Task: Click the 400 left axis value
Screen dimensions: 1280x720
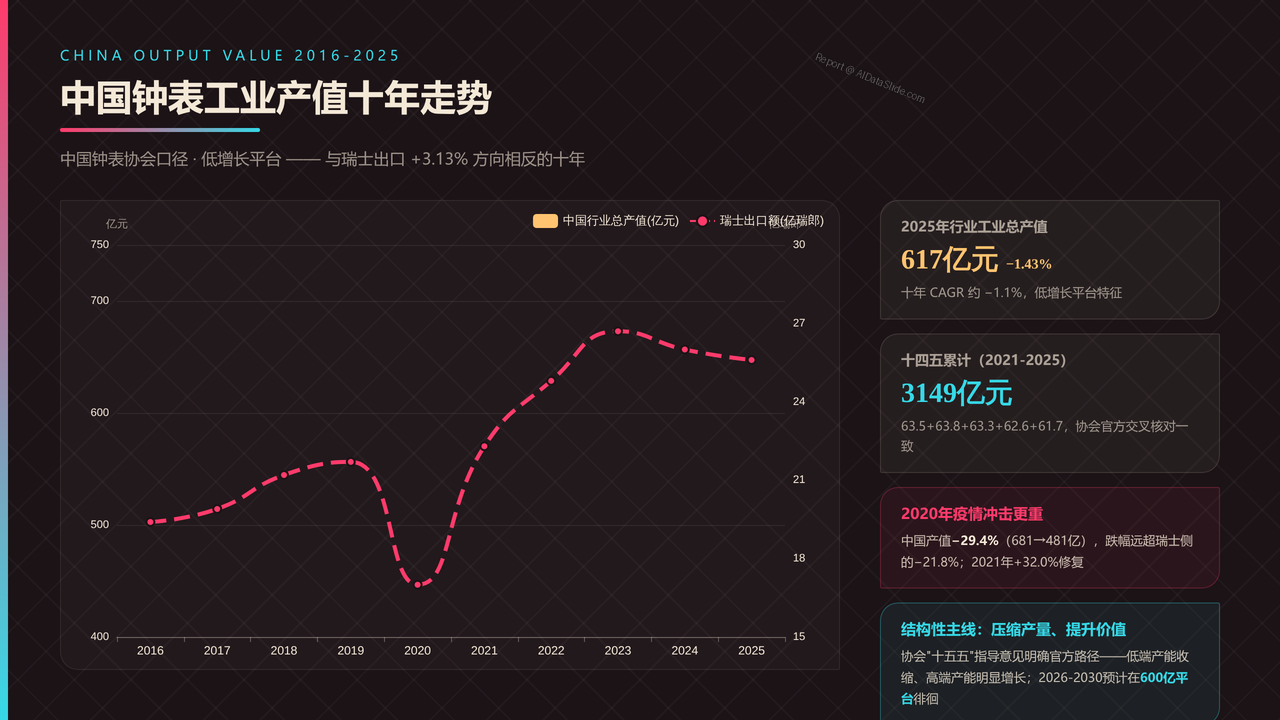Action: click(x=100, y=637)
